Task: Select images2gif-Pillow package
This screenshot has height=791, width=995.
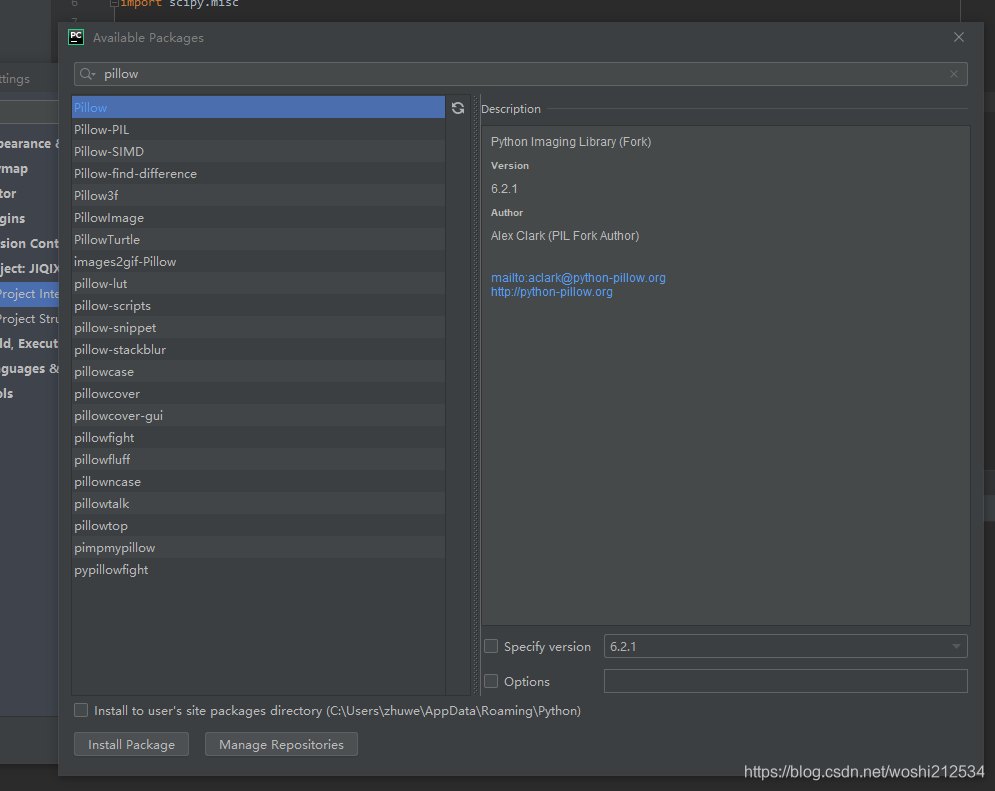Action: [x=258, y=261]
